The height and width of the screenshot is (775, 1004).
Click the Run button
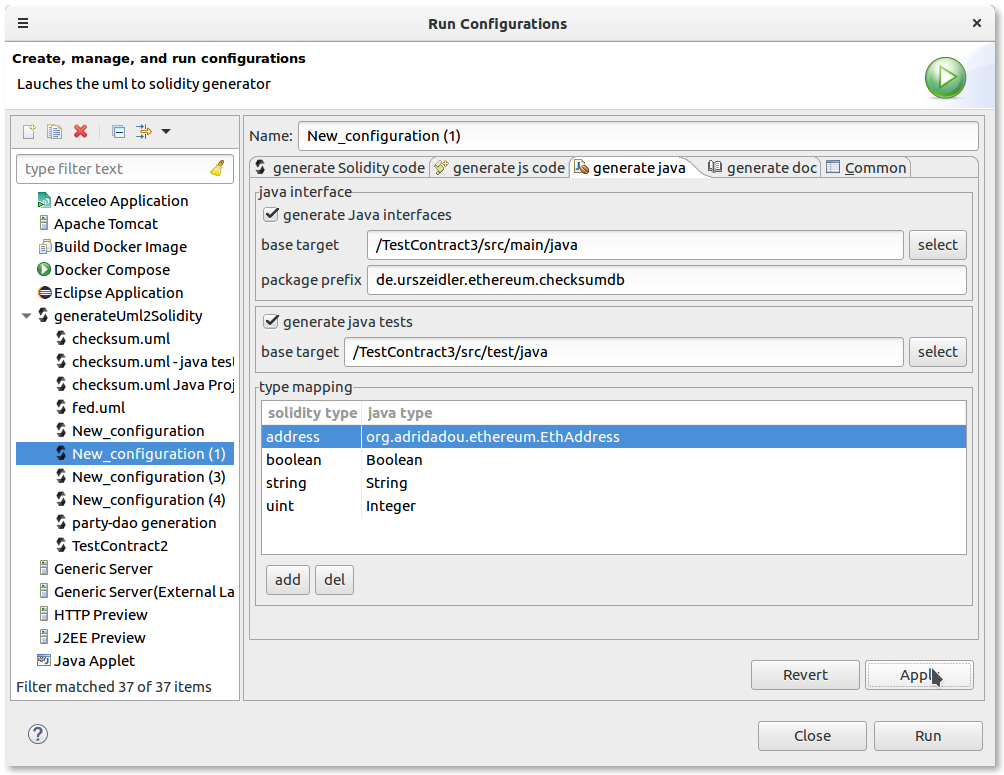pos(928,736)
